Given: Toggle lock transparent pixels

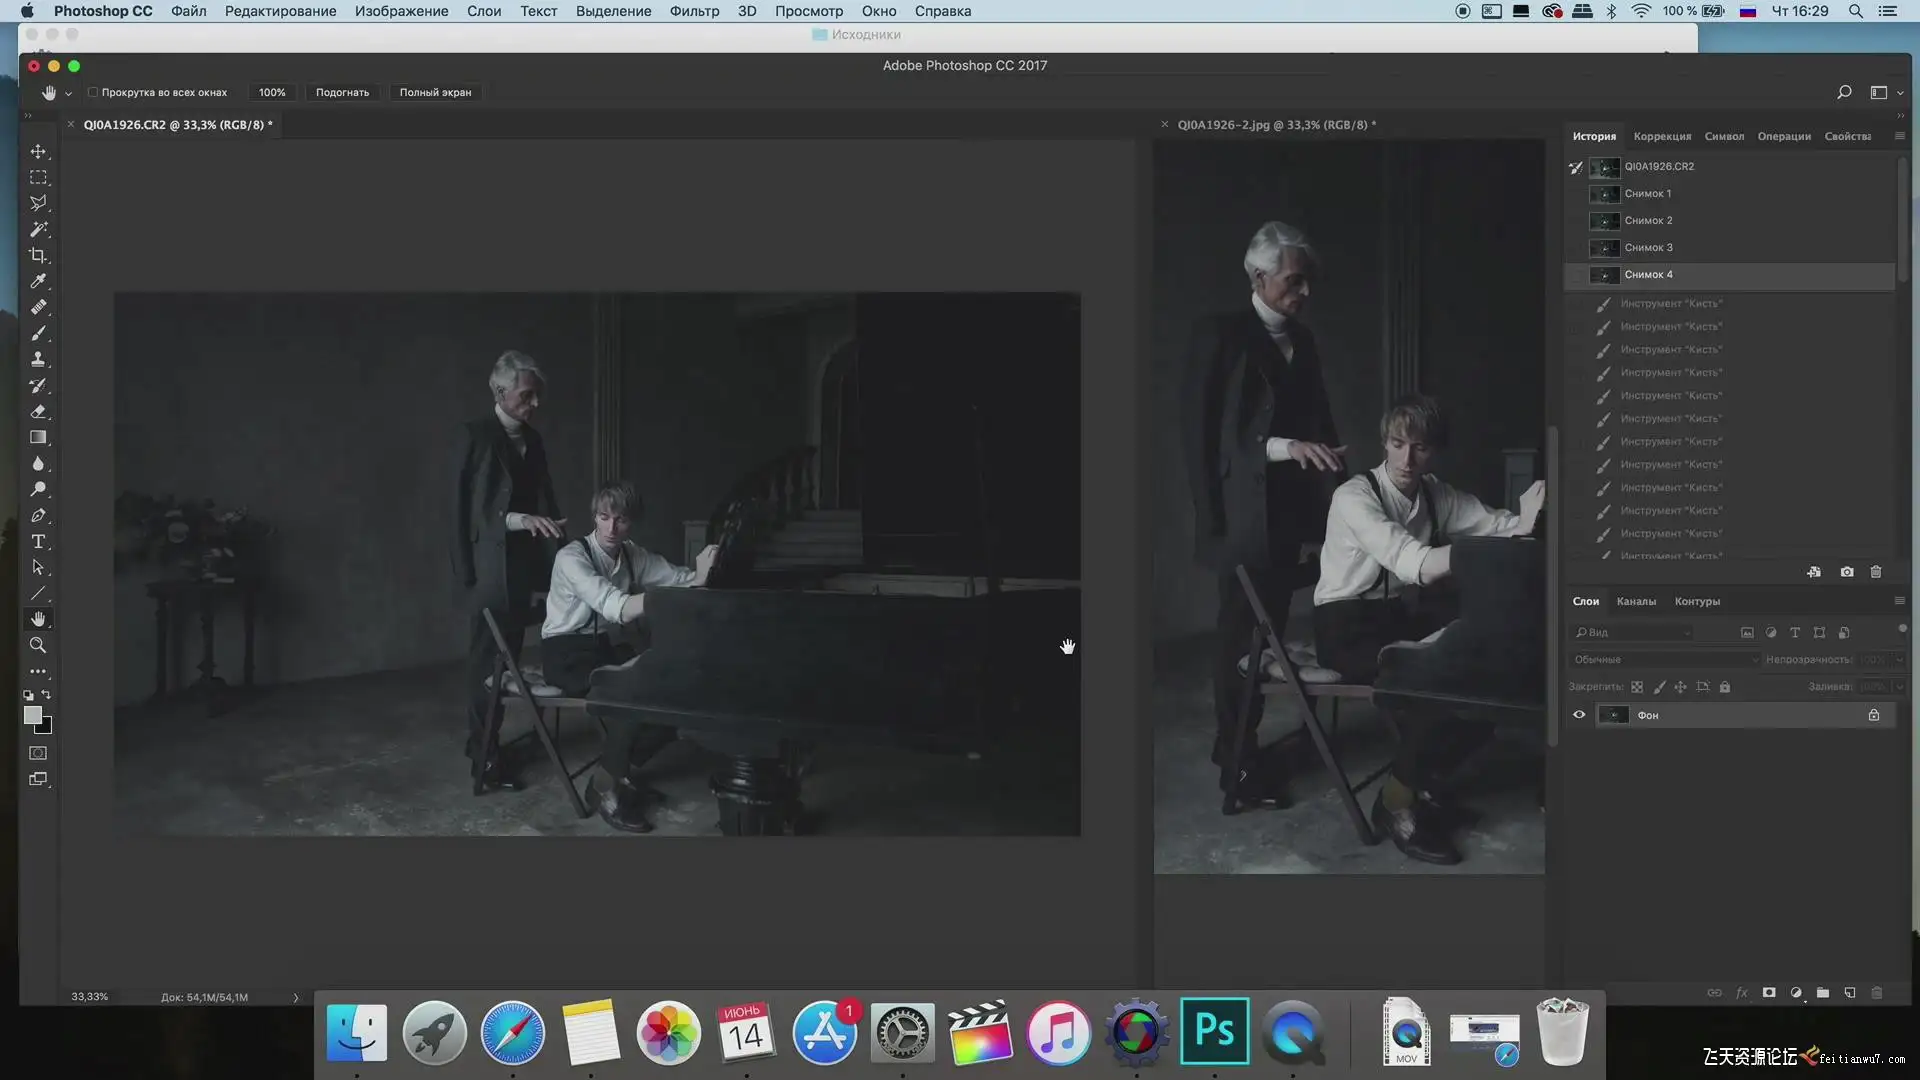Looking at the screenshot, I should click(x=1637, y=687).
